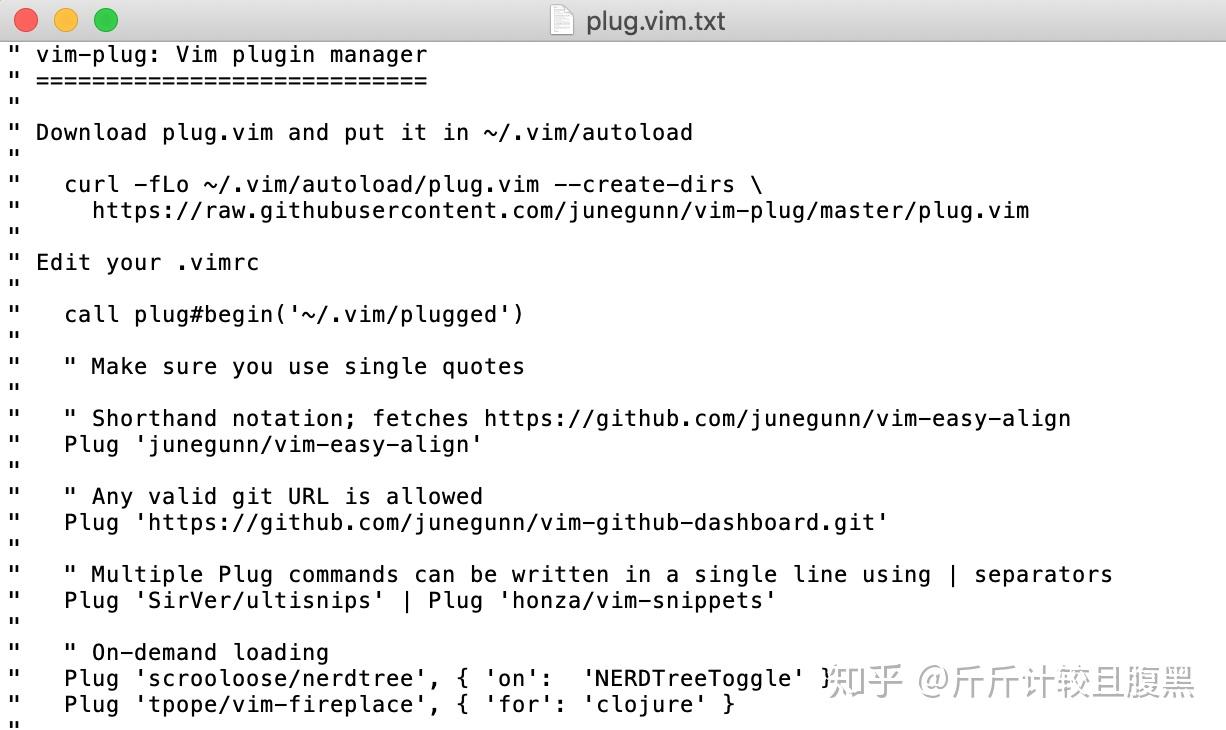Click the Plug 'junegunn/vim-easy-align' entry

click(272, 444)
